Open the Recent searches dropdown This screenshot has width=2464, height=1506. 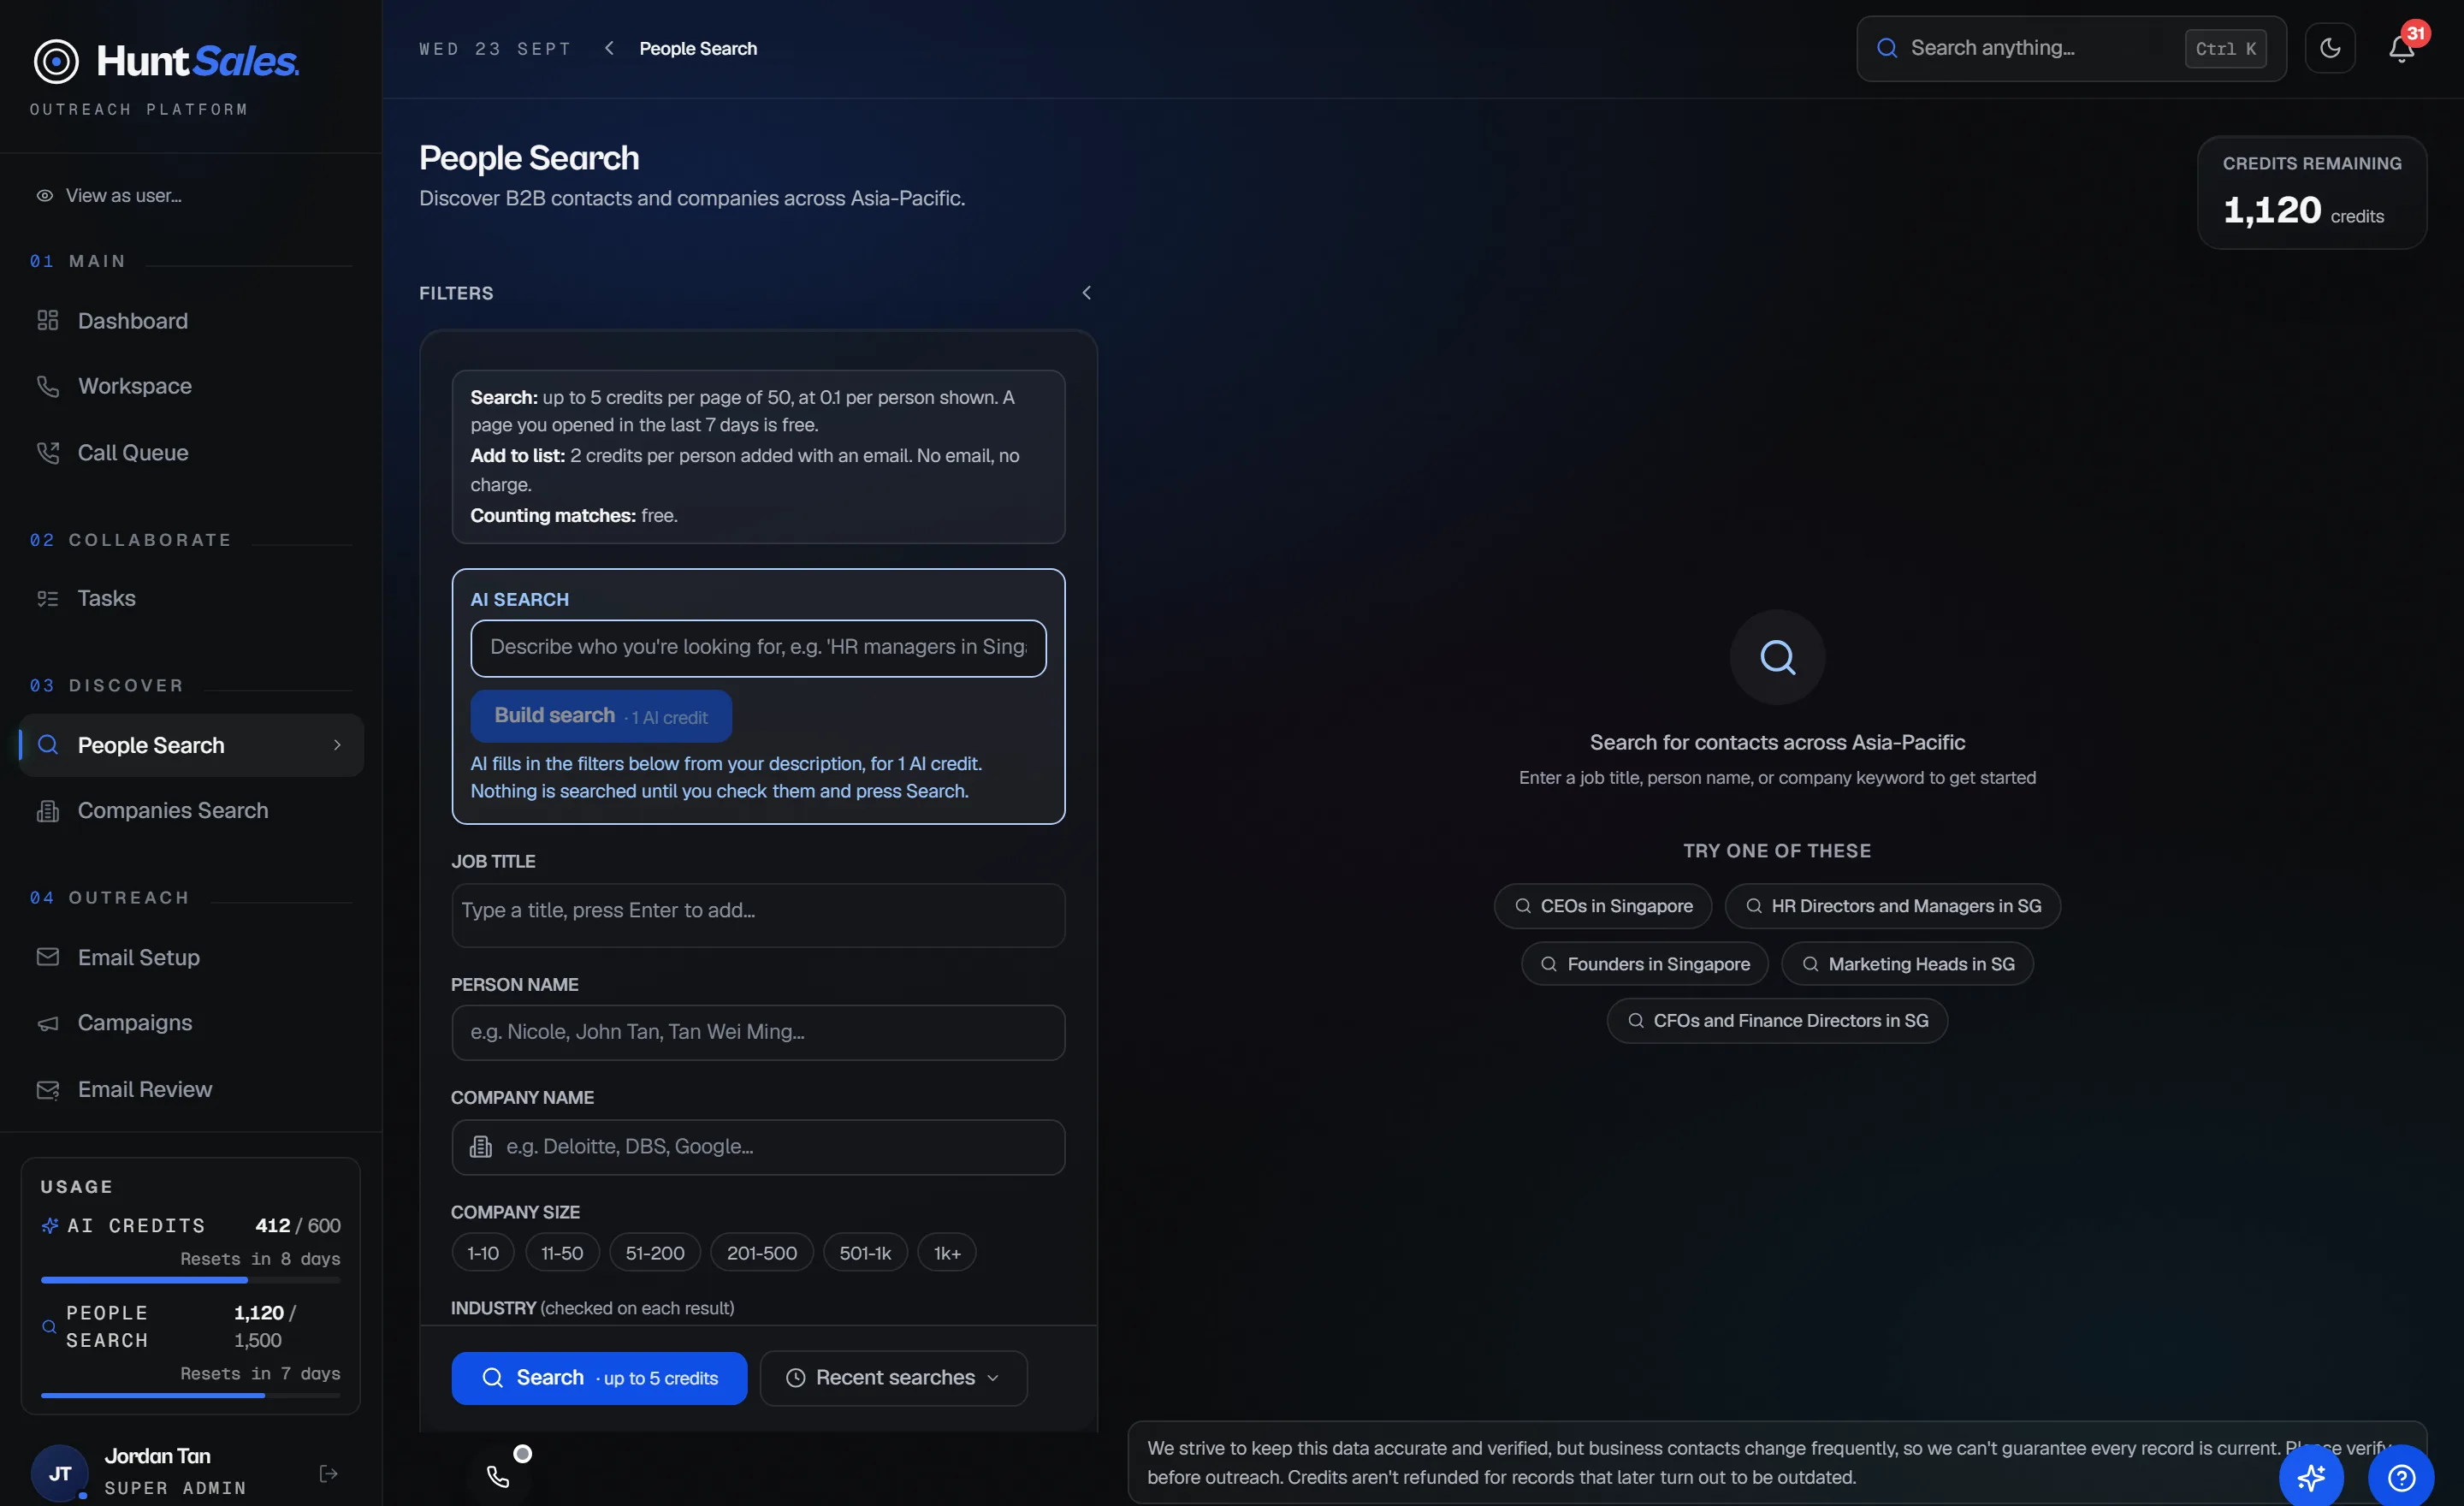click(893, 1378)
